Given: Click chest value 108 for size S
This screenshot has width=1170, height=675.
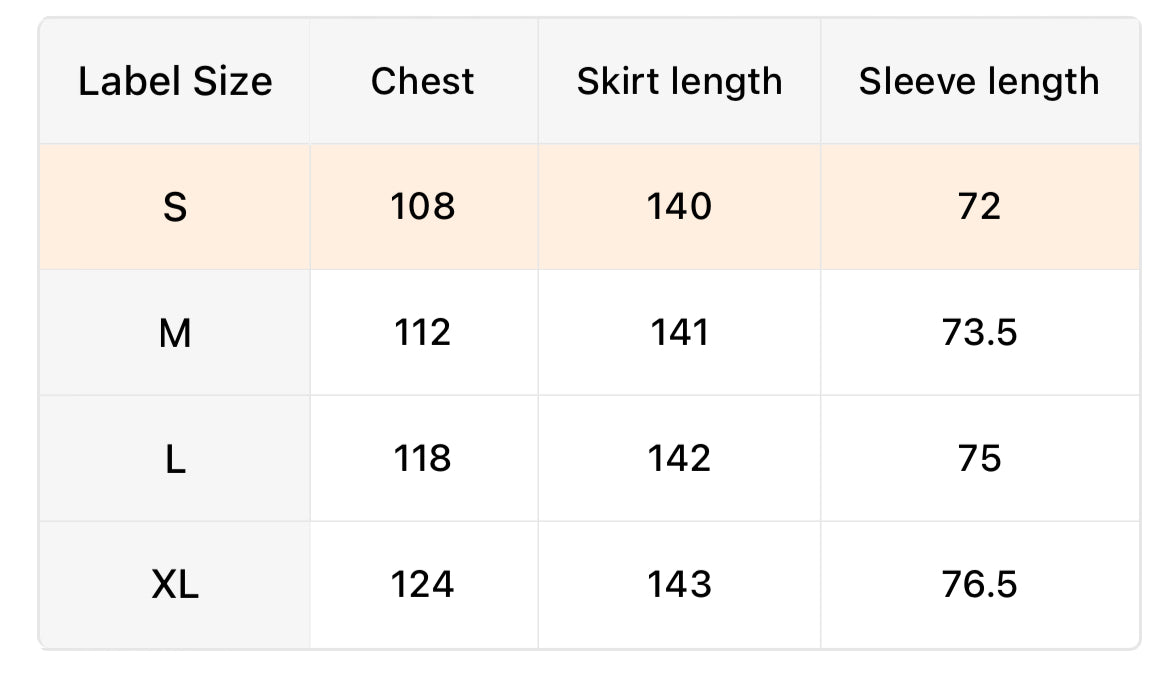Looking at the screenshot, I should pyautogui.click(x=423, y=207).
